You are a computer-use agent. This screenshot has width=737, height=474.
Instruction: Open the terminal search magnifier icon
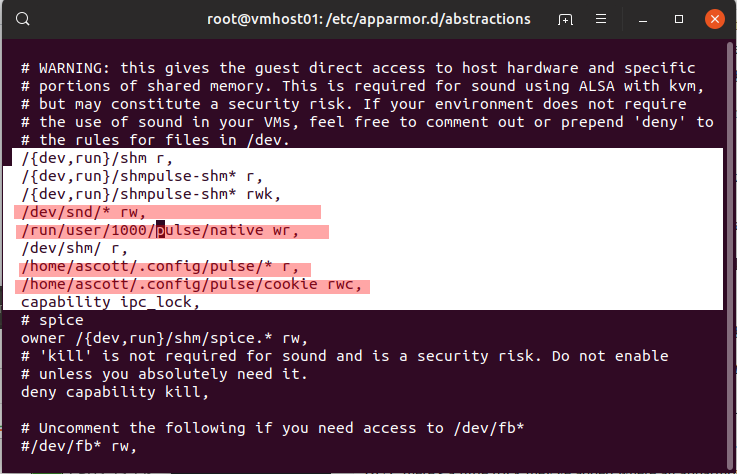click(23, 19)
